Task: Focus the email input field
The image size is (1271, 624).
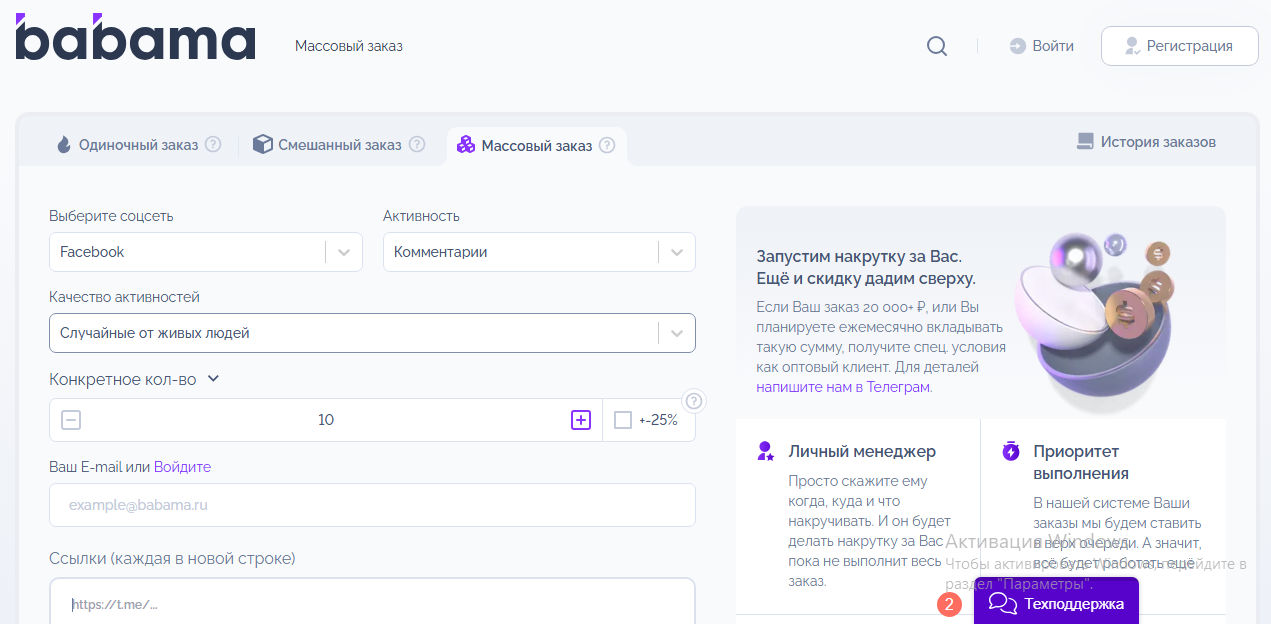Action: [x=372, y=505]
